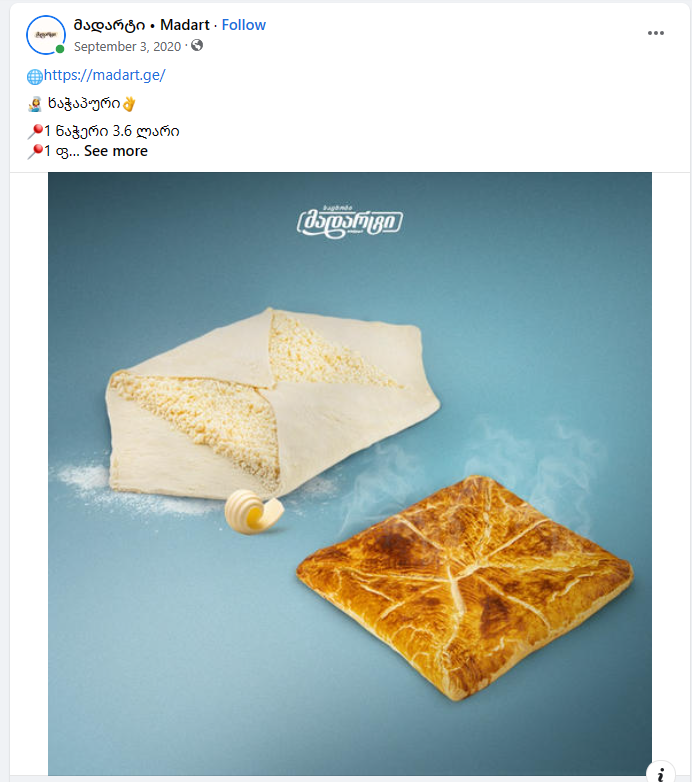The image size is (692, 782).
Task: Open the https://madart.ge/ link
Action: [105, 75]
